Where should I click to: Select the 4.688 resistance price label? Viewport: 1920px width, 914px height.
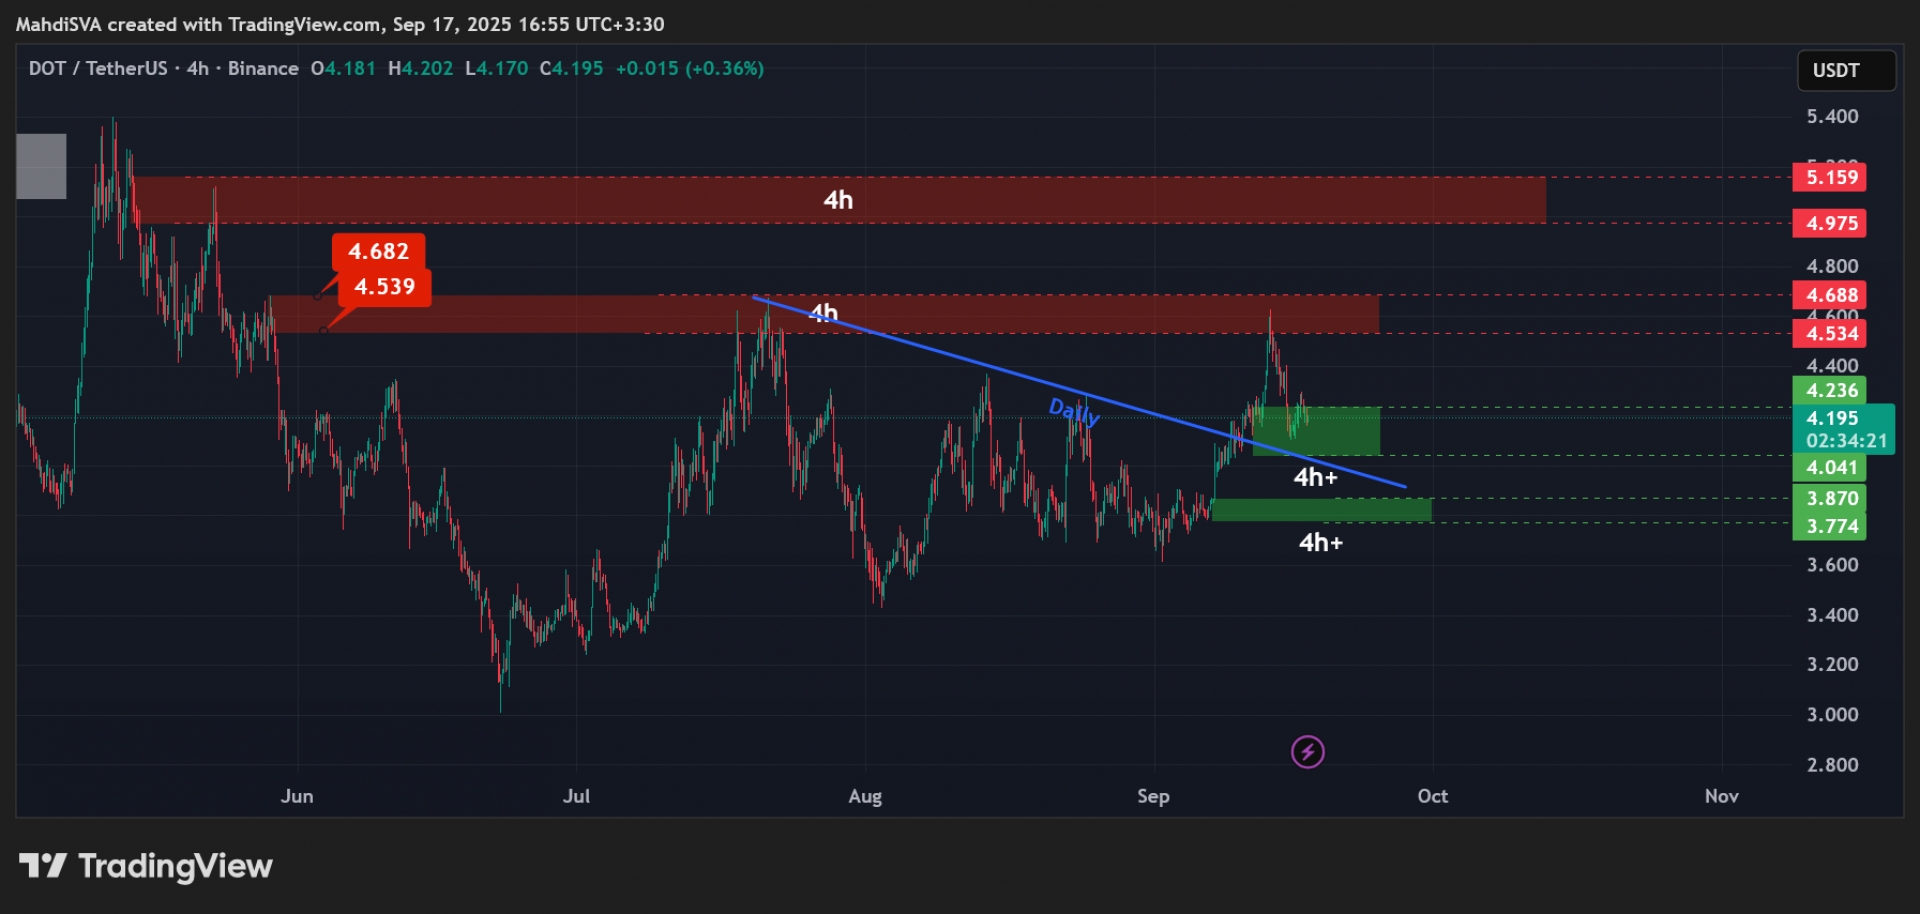1830,295
